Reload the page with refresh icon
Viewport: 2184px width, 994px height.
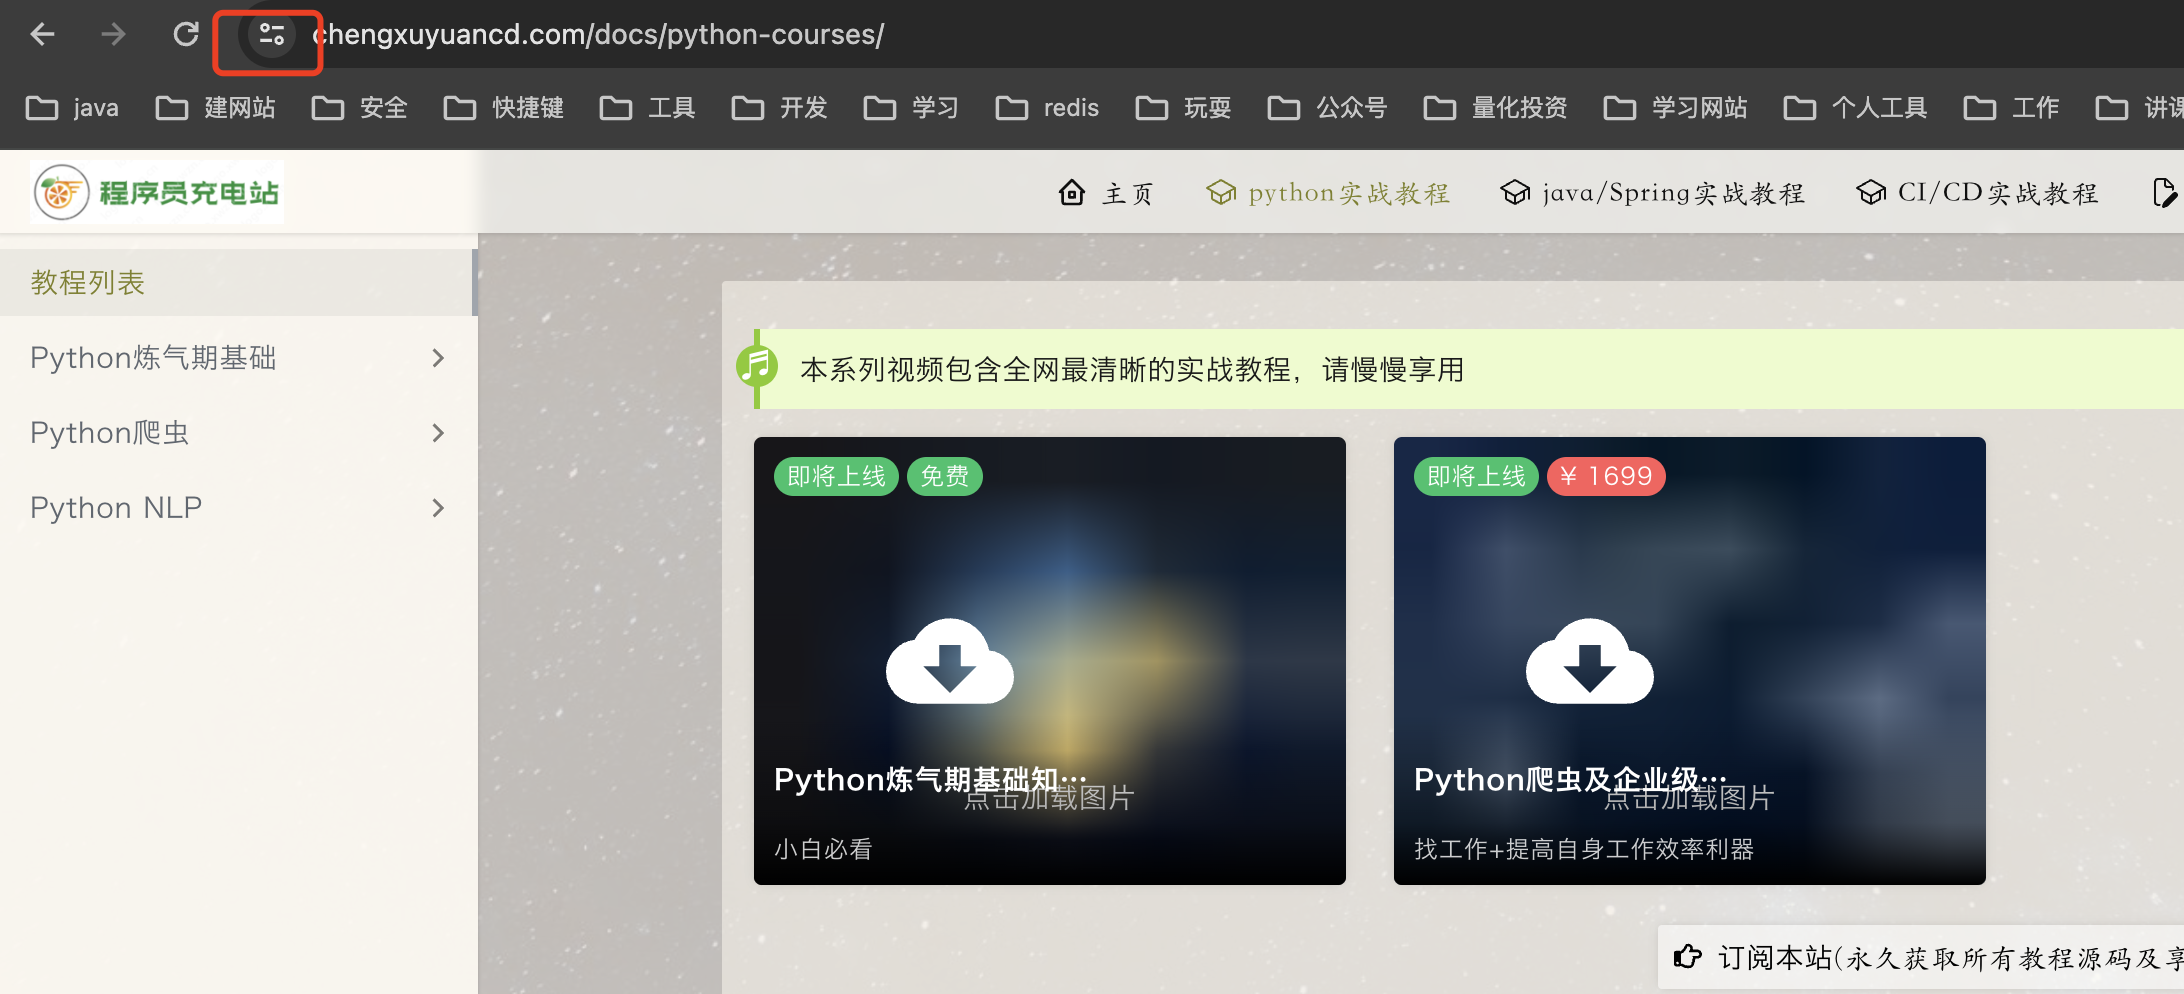coord(186,35)
